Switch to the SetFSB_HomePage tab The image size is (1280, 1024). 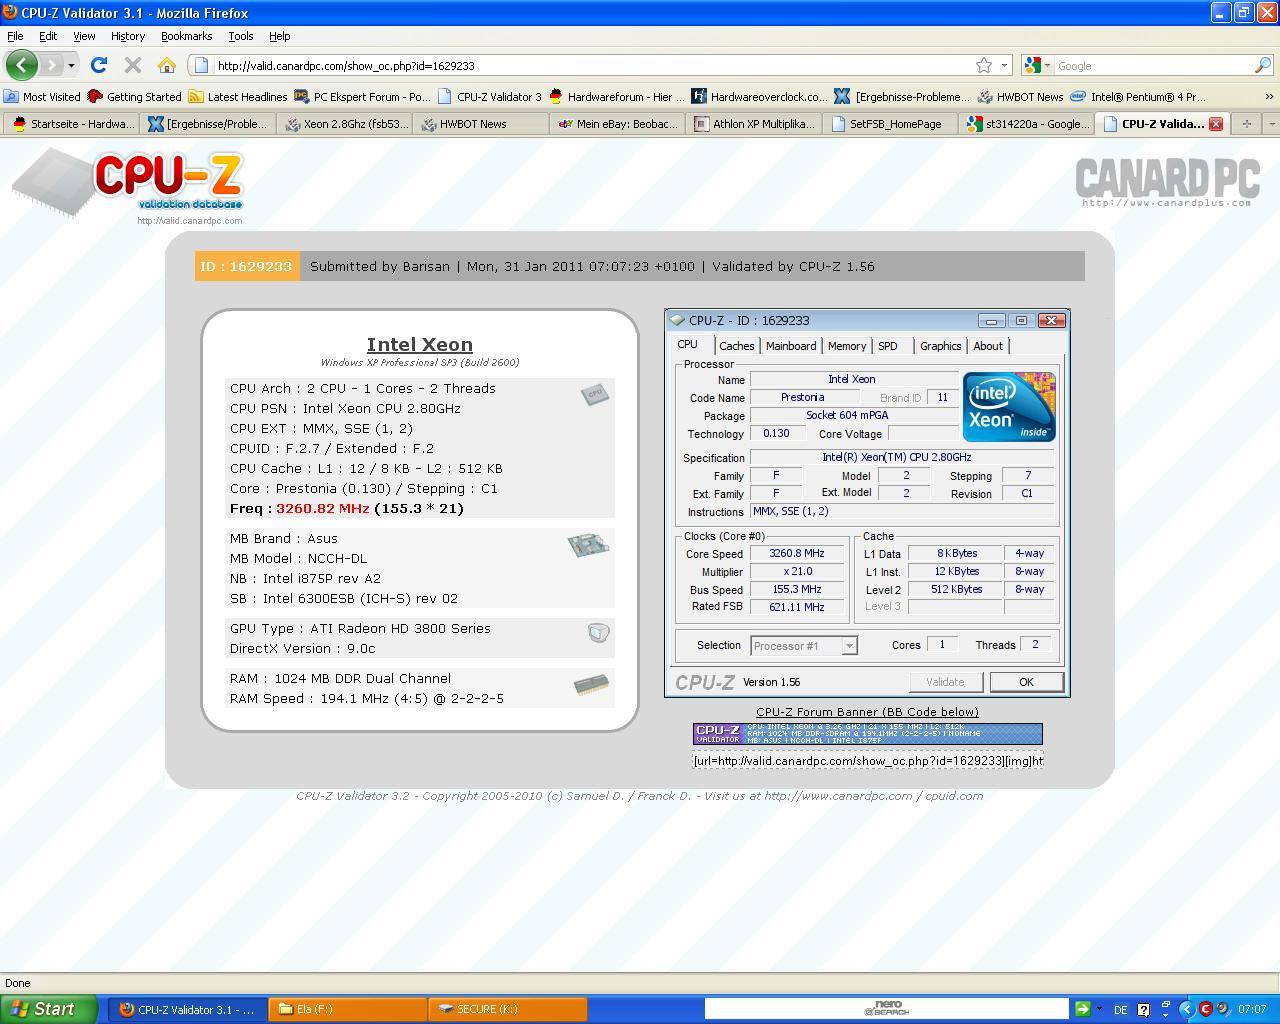(x=892, y=124)
